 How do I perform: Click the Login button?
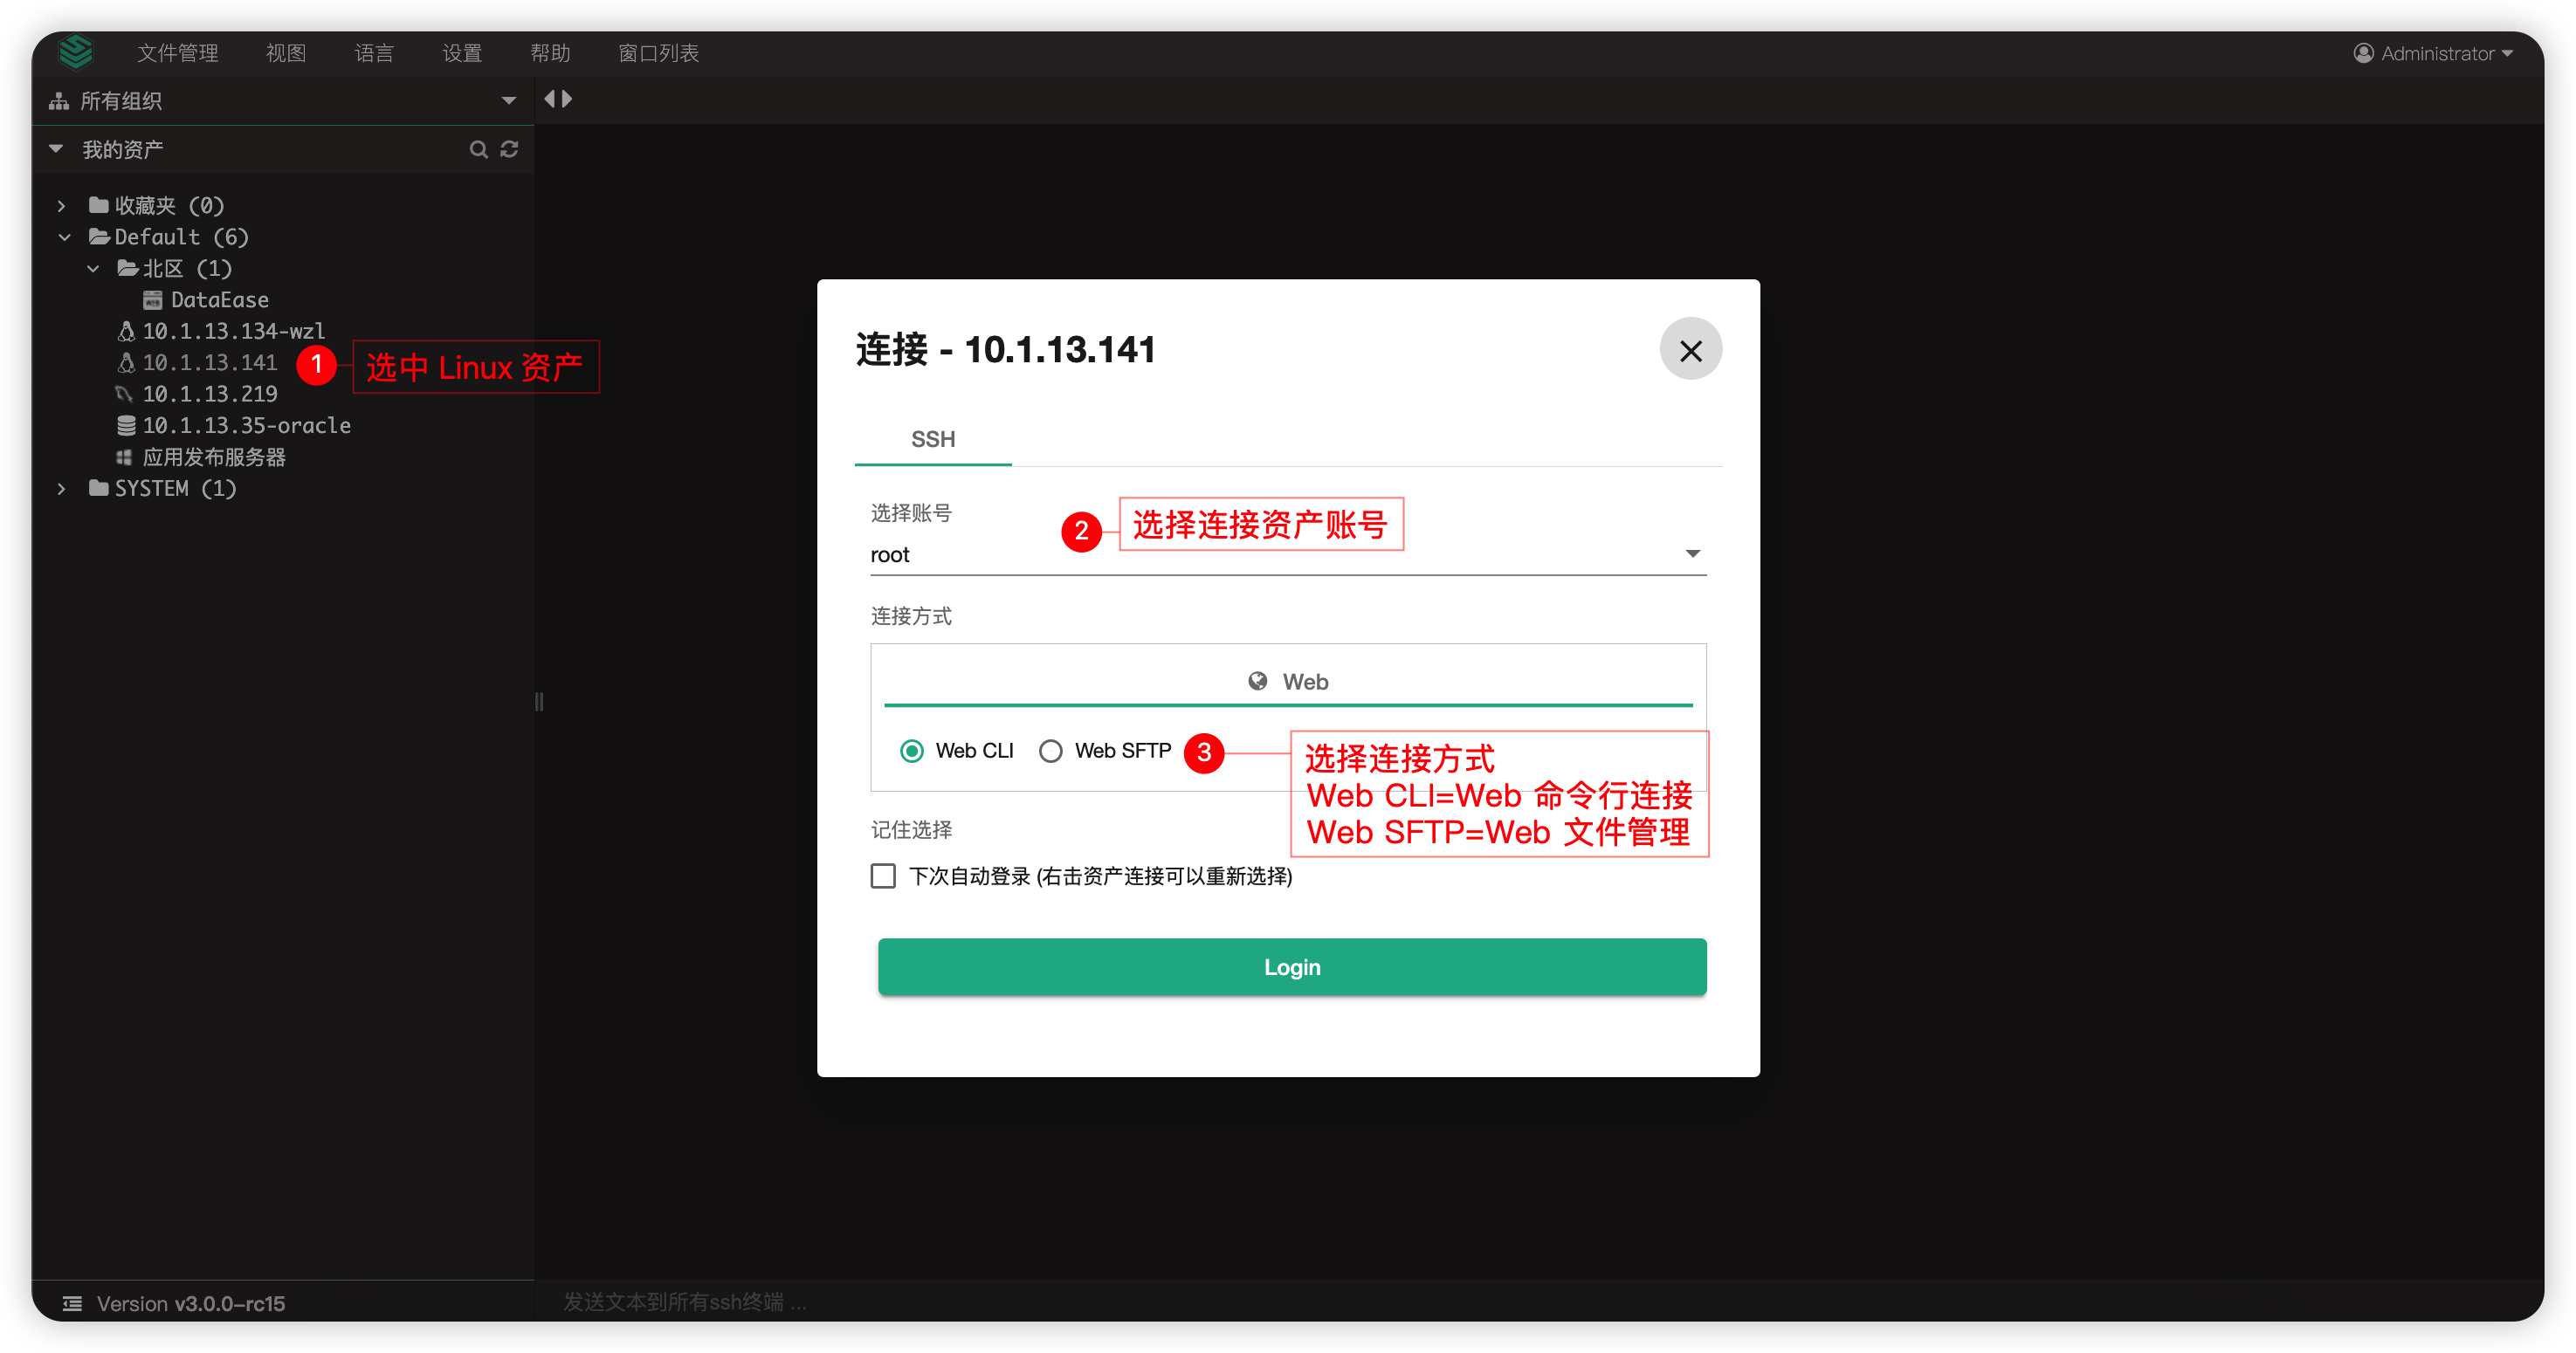pyautogui.click(x=1291, y=966)
